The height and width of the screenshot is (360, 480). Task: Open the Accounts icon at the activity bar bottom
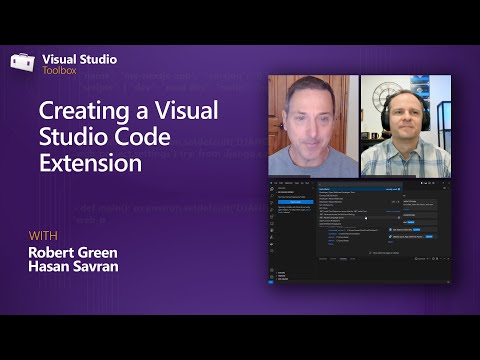tap(272, 270)
